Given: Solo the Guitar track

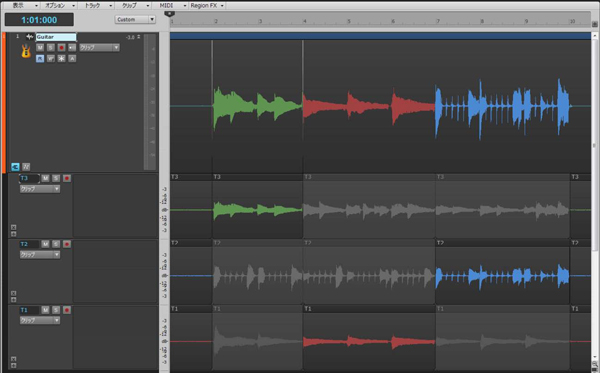Looking at the screenshot, I should (51, 47).
